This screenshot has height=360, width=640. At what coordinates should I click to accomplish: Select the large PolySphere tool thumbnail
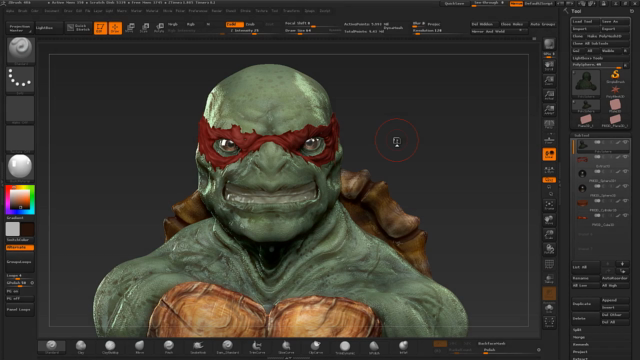pos(586,83)
